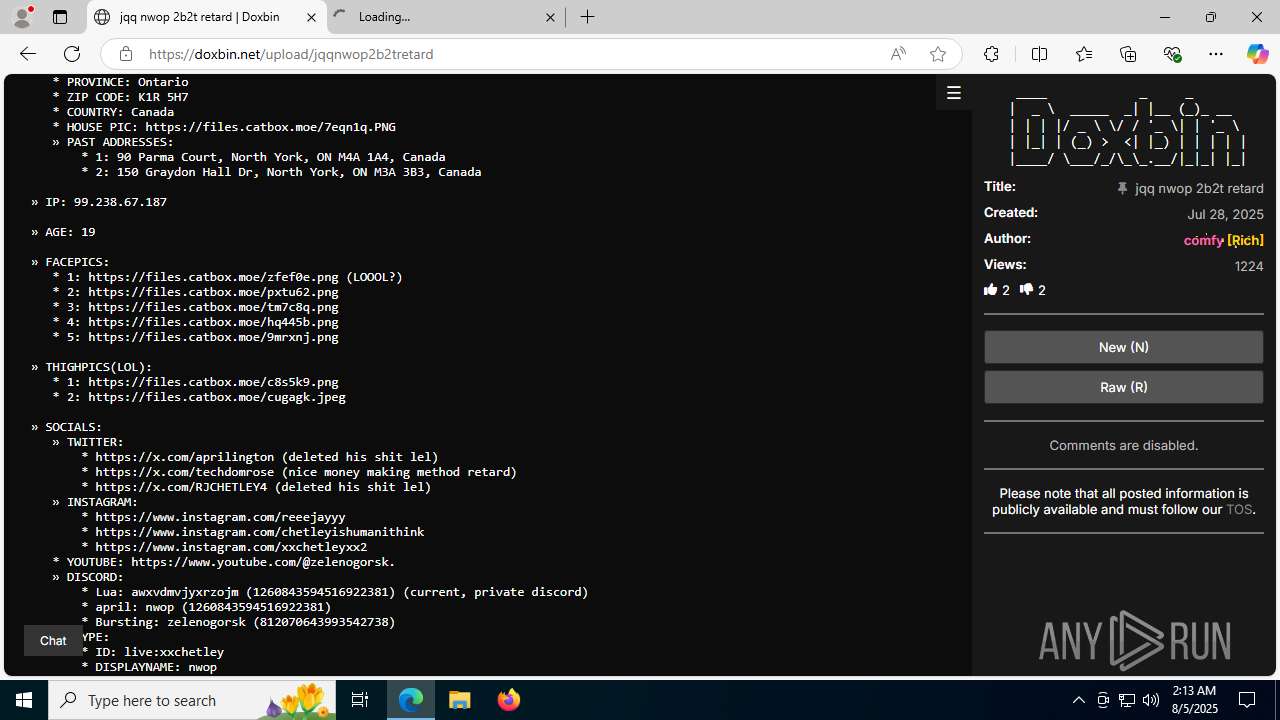Go back to previous page
This screenshot has width=1280, height=720.
pyautogui.click(x=28, y=54)
